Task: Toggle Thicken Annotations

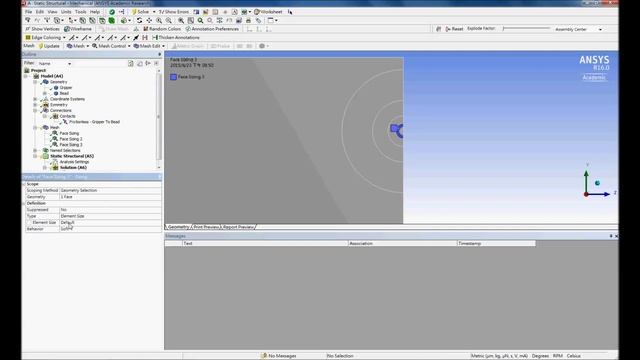Action: [x=176, y=38]
